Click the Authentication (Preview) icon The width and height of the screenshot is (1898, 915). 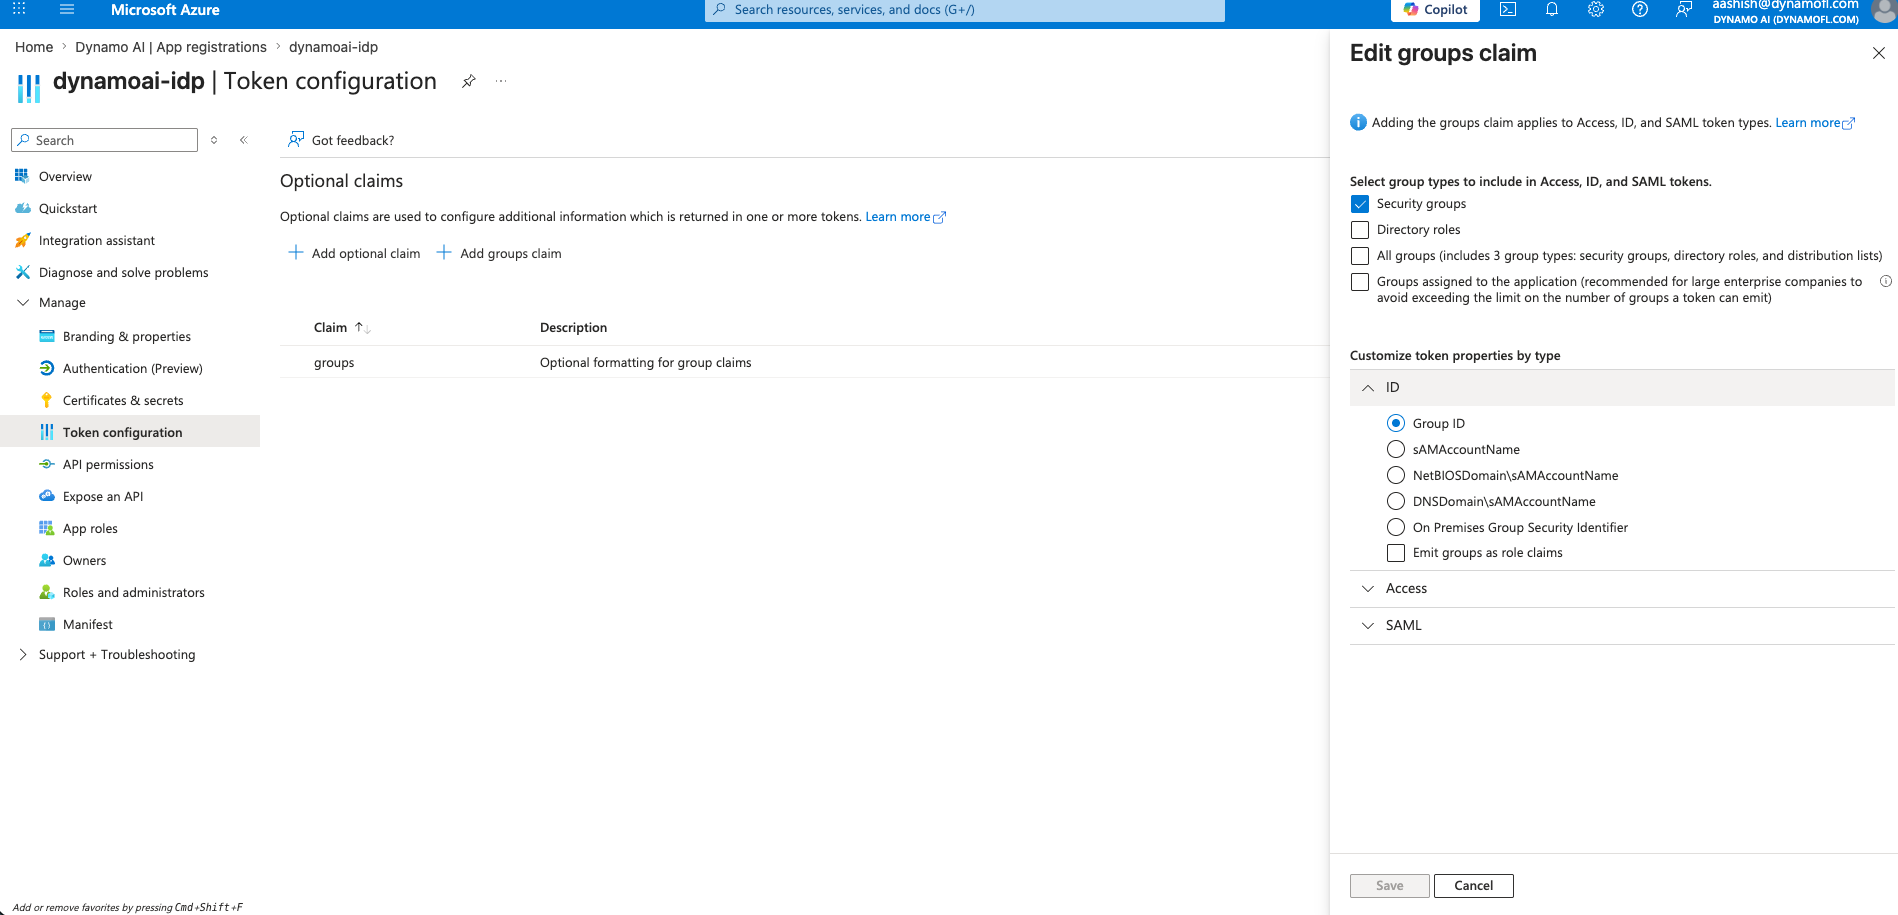coord(46,368)
